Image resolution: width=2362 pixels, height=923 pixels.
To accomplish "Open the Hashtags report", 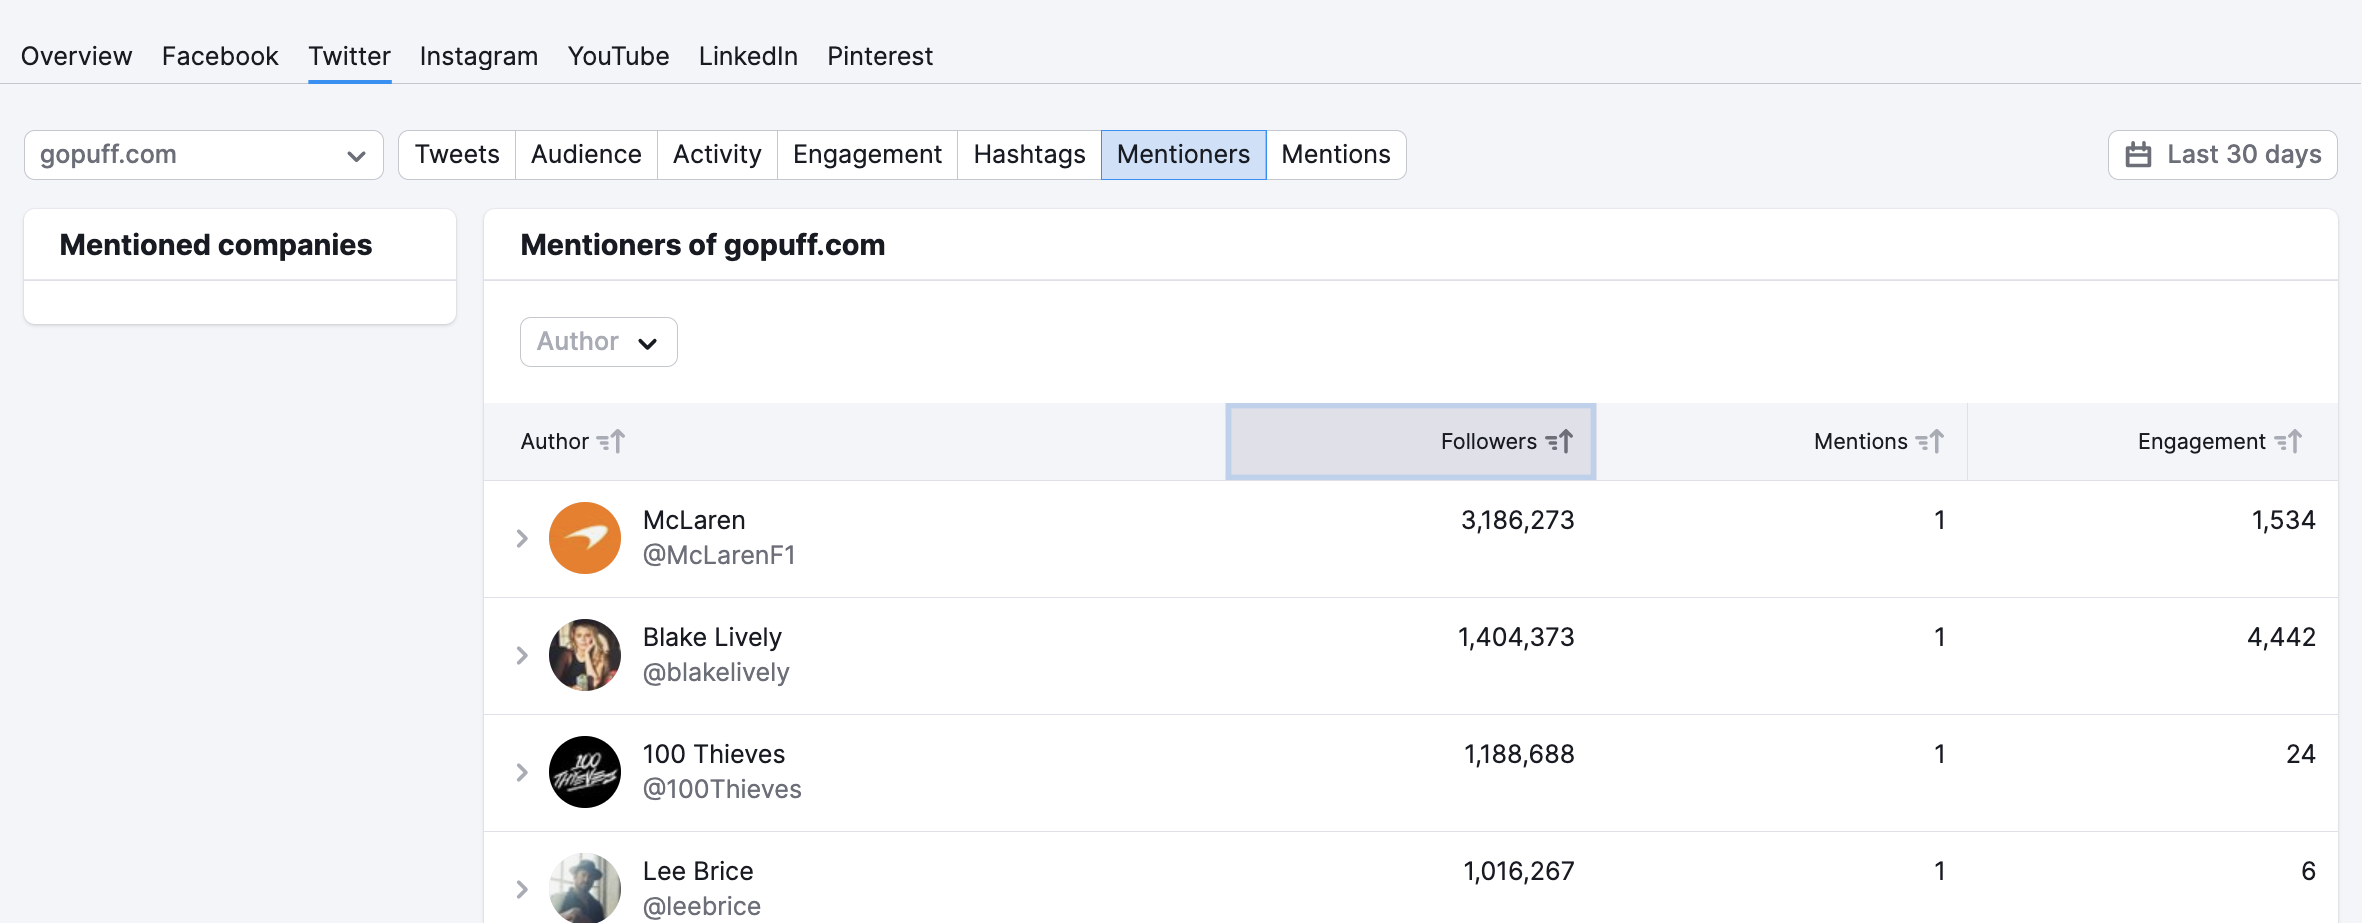I will [x=1029, y=155].
